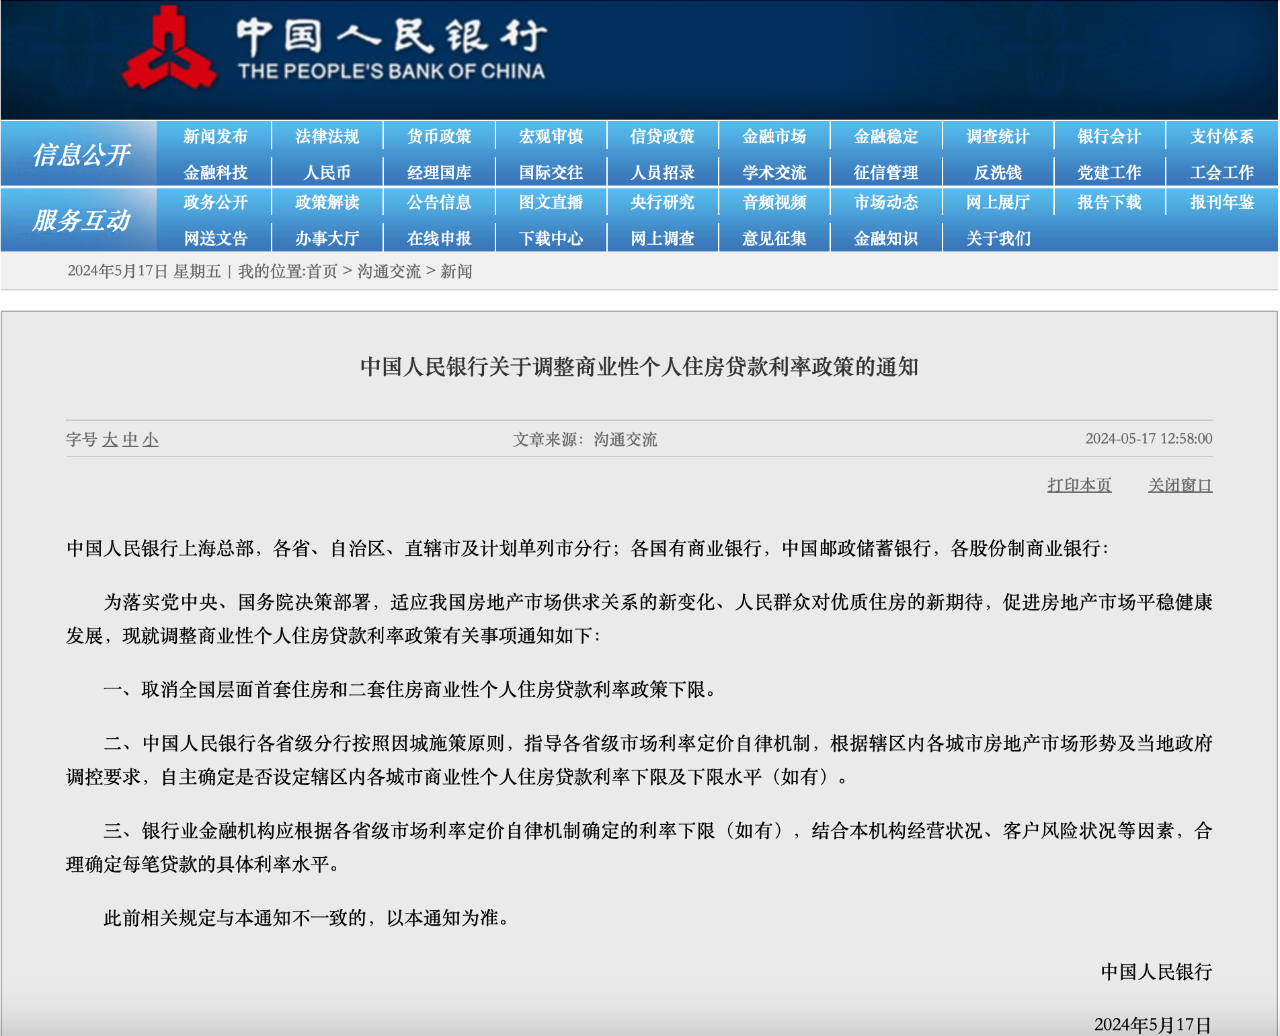Go to 首页 in breadcrumb

pyautogui.click(x=322, y=272)
